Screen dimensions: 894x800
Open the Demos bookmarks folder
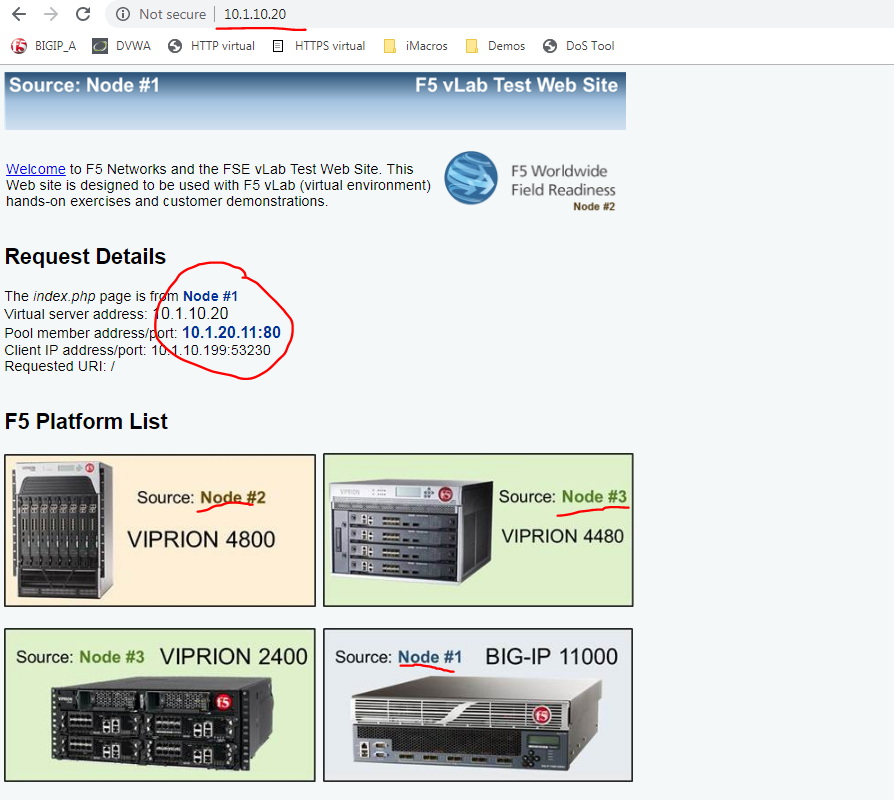click(495, 46)
